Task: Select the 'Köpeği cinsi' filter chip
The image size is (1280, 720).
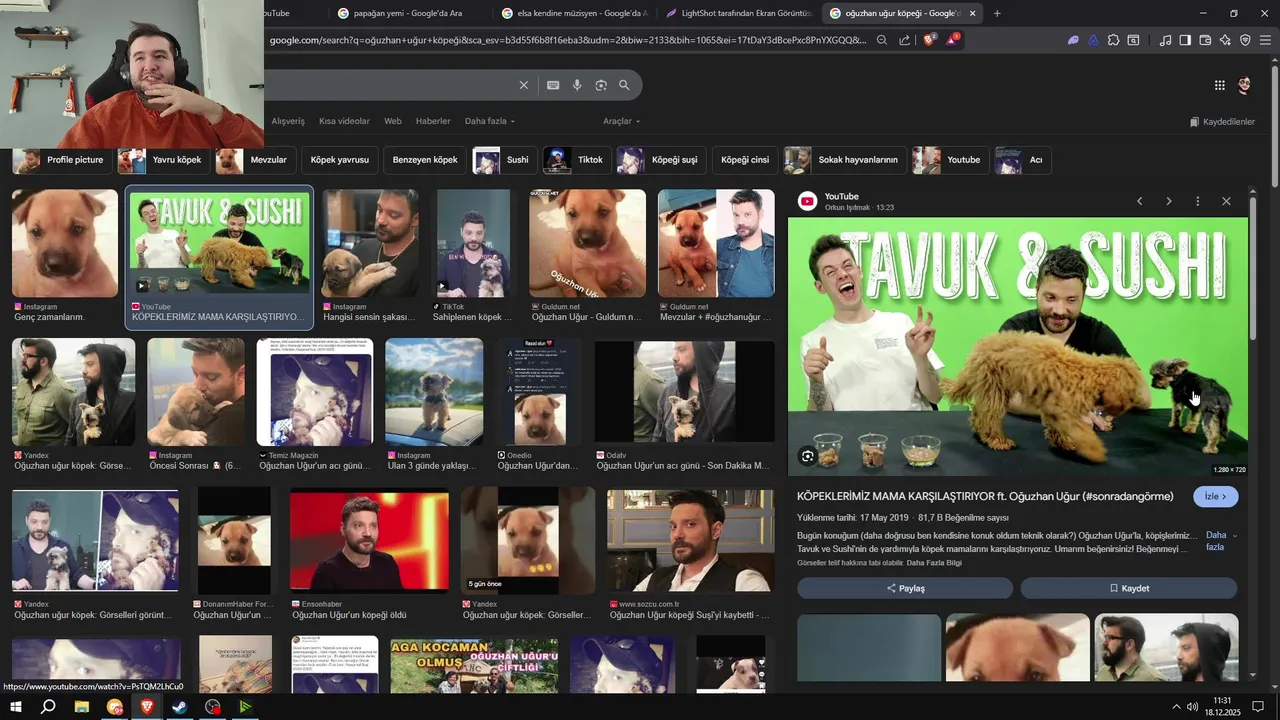Action: 745,160
